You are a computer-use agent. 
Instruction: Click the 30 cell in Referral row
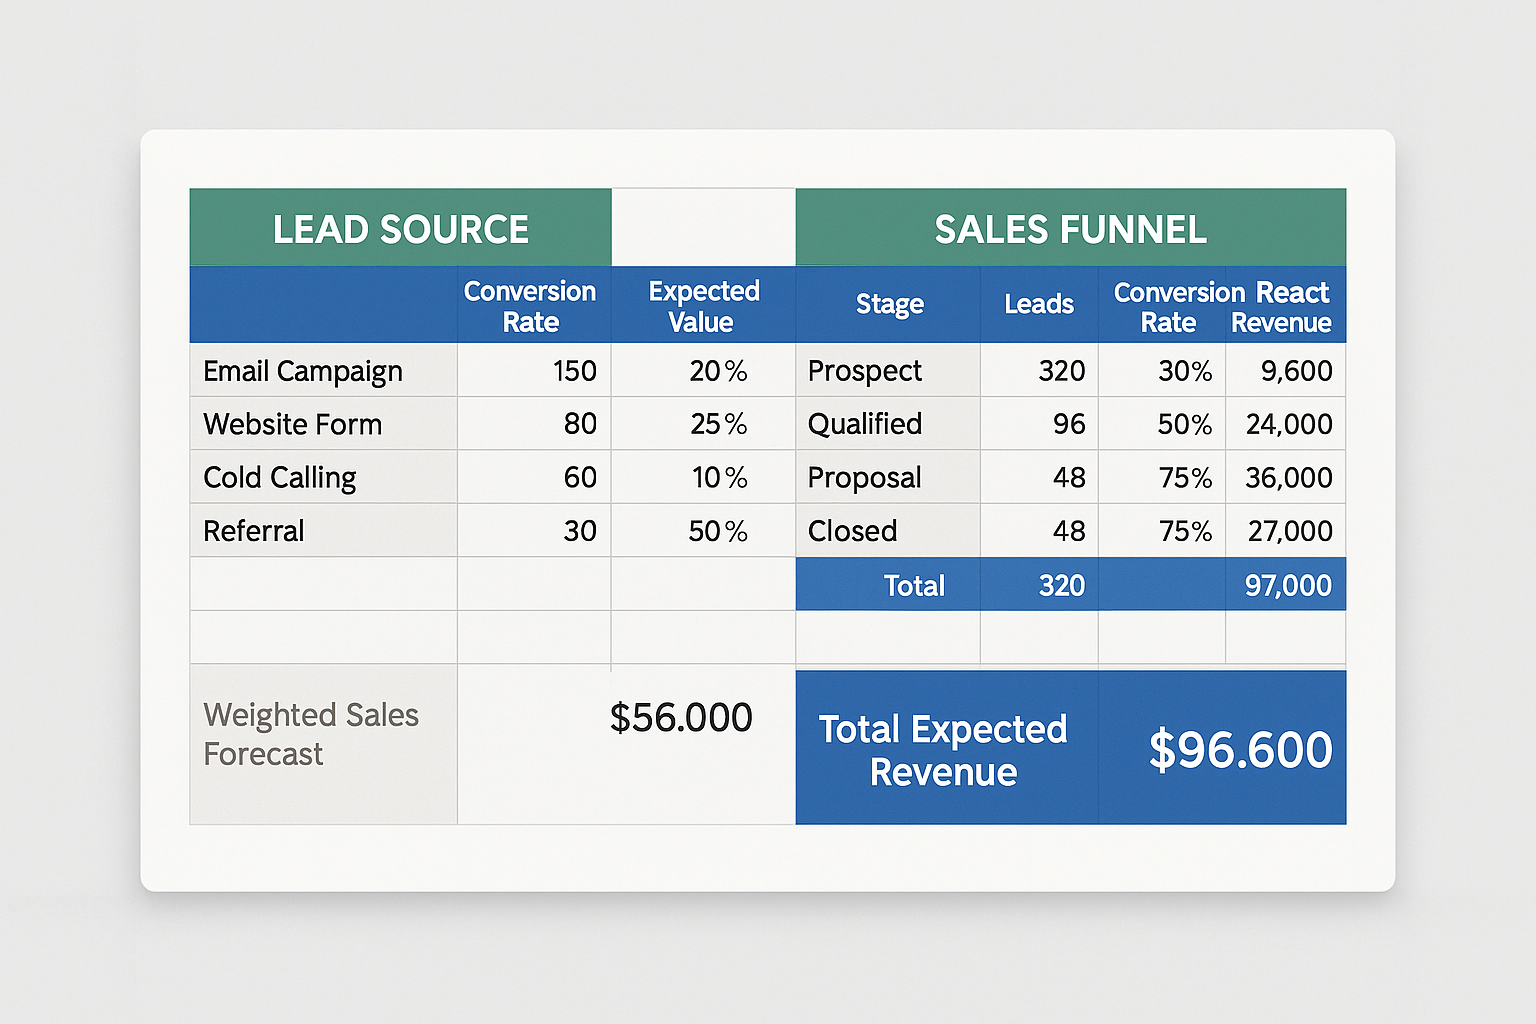(x=534, y=531)
